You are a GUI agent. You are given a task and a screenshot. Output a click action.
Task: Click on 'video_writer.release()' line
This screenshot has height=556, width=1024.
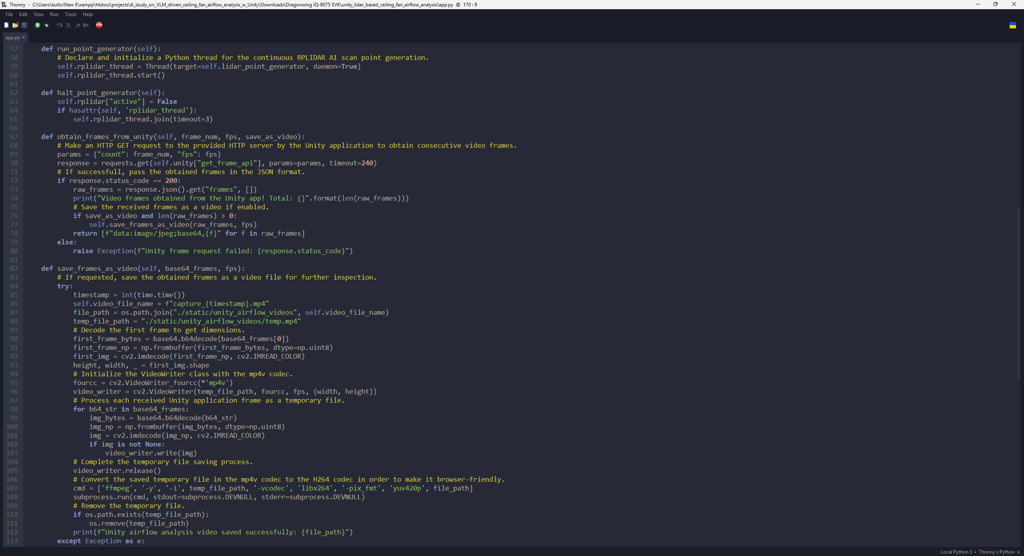pyautogui.click(x=117, y=470)
